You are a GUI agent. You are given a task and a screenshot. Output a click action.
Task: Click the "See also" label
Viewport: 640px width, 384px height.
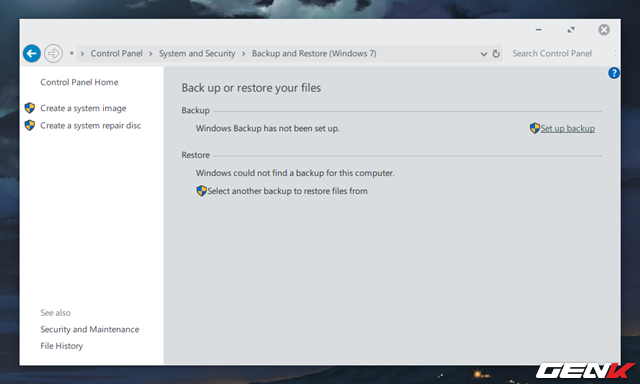(56, 313)
